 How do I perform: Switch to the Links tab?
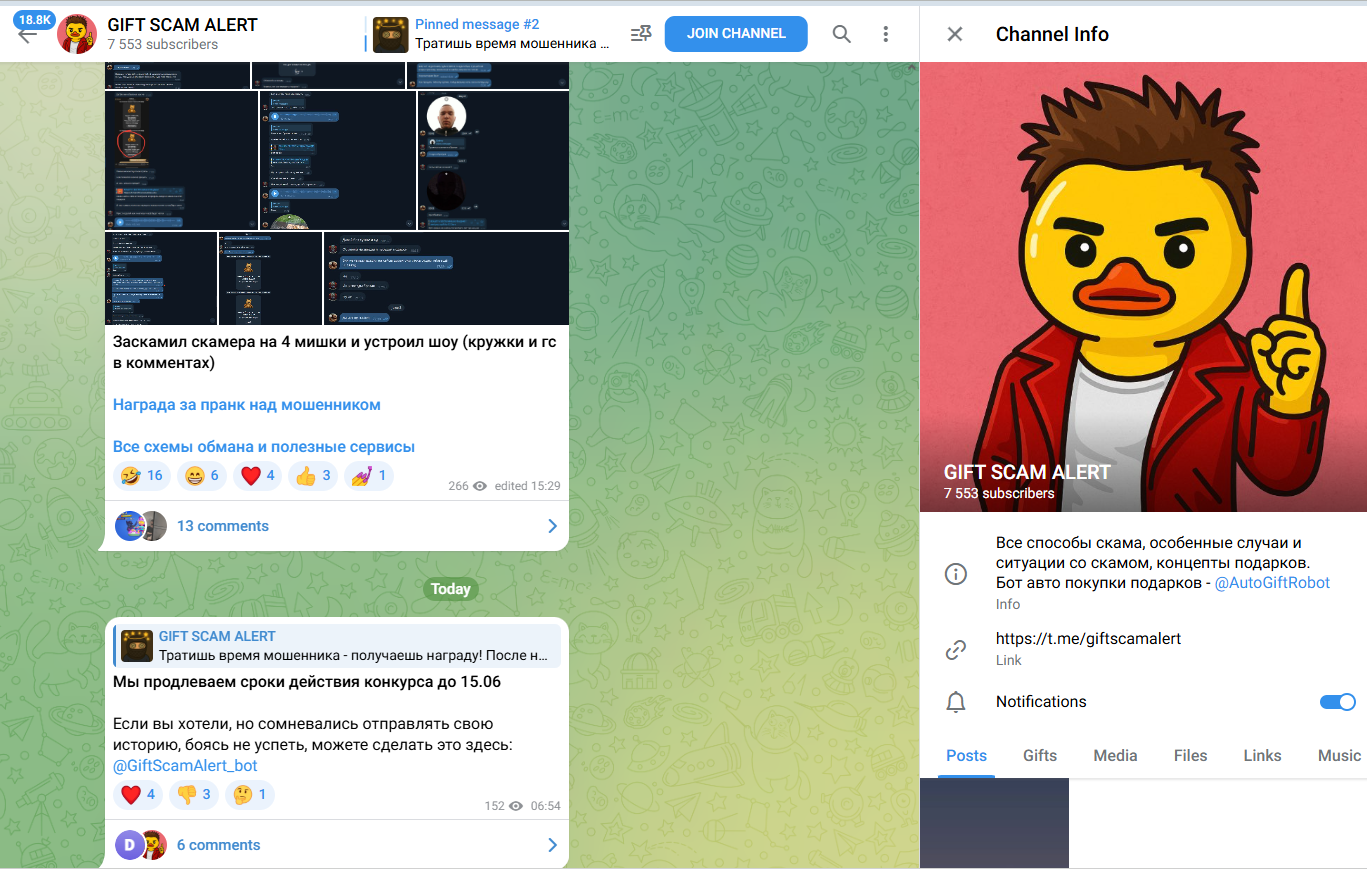[1262, 756]
